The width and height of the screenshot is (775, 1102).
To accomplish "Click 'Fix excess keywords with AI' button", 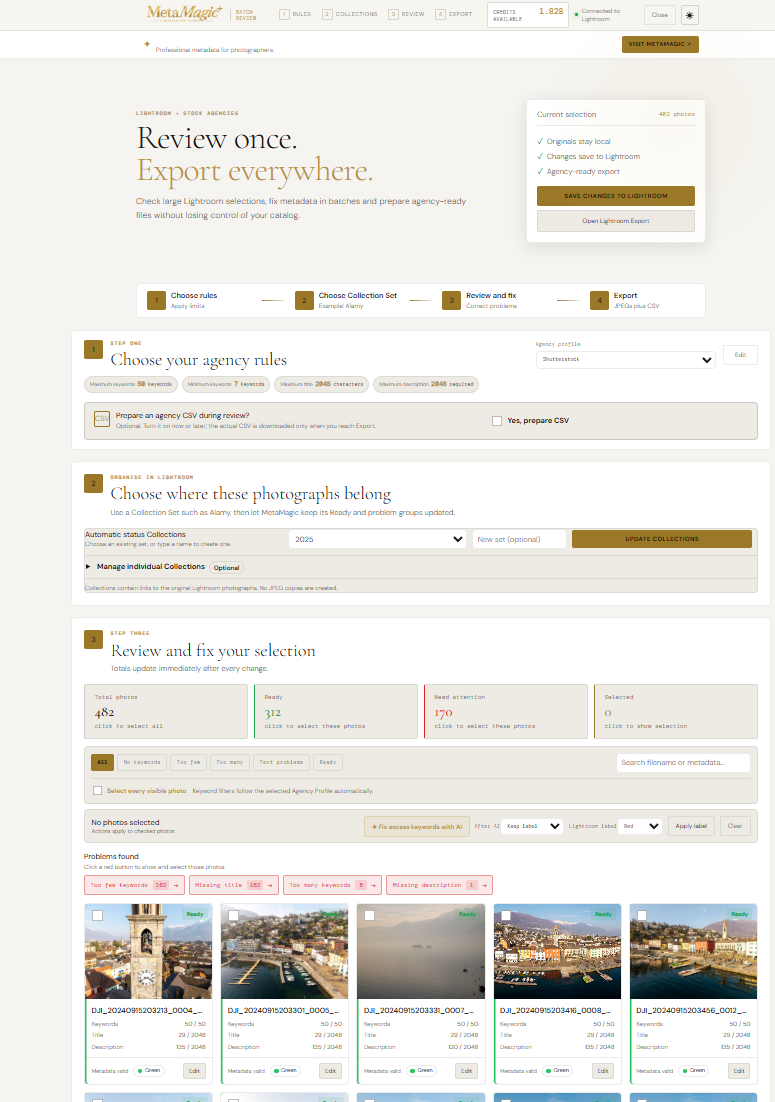I will tap(417, 826).
